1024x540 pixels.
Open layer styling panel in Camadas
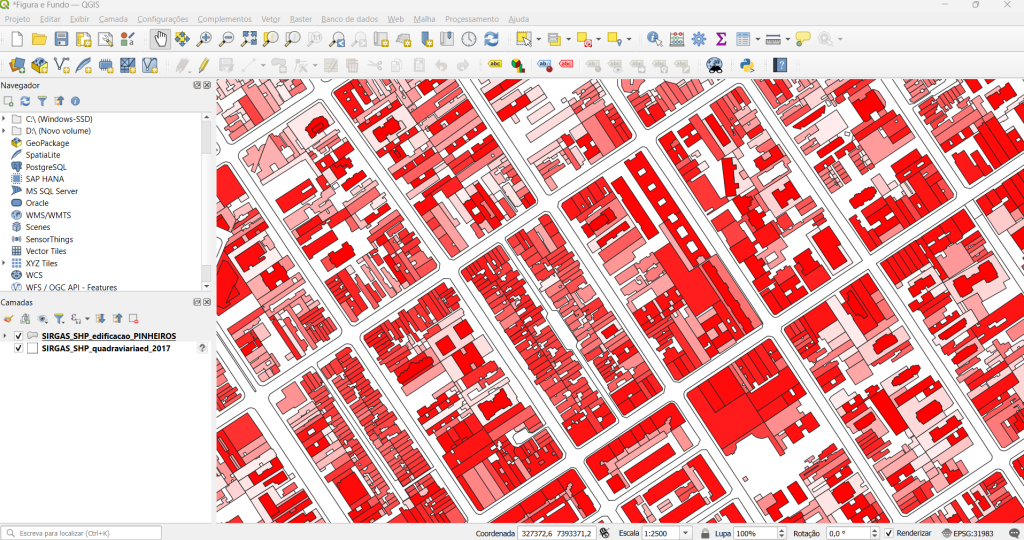tap(8, 319)
